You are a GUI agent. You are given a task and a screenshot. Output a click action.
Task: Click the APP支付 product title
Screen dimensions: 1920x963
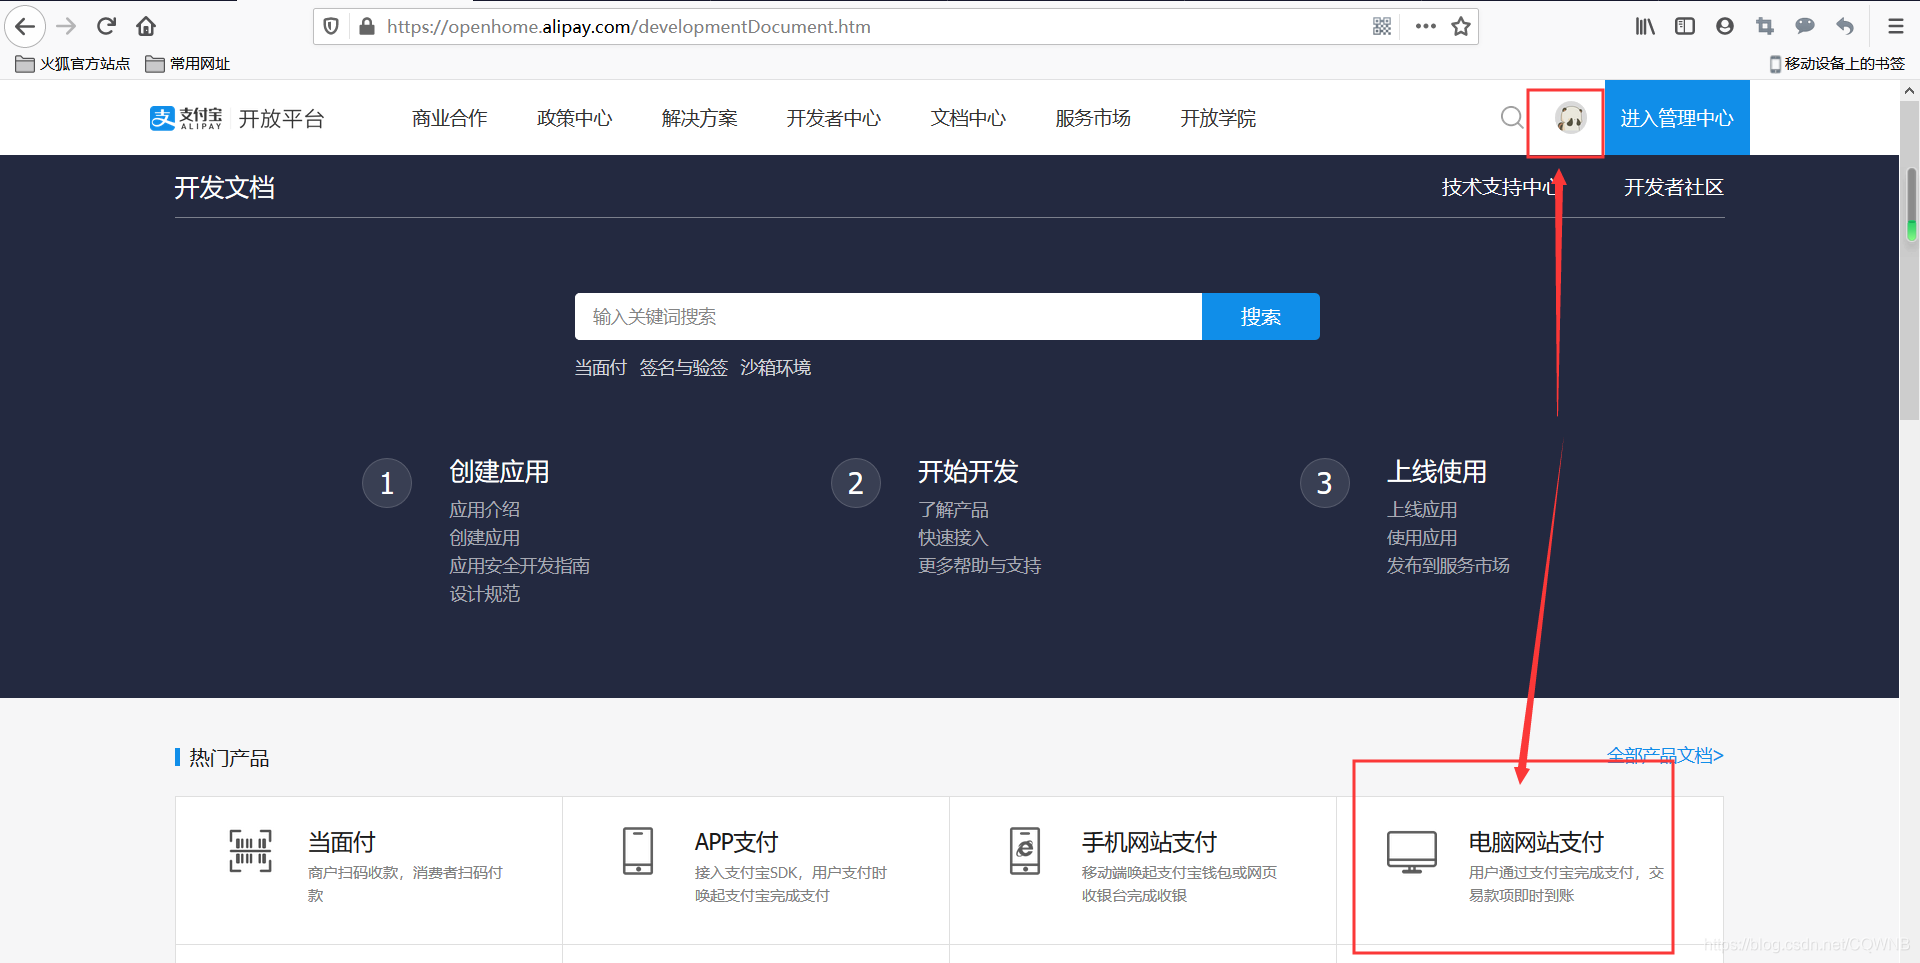click(737, 842)
